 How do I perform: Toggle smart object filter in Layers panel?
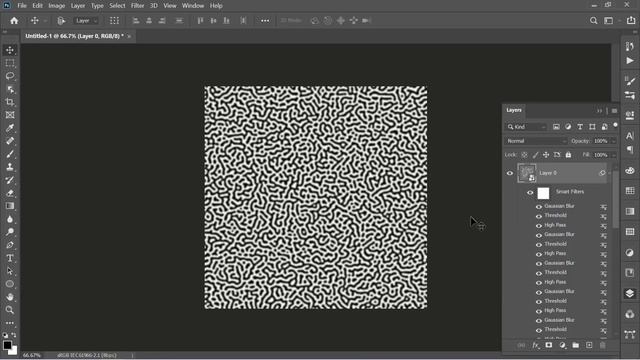coord(604,127)
